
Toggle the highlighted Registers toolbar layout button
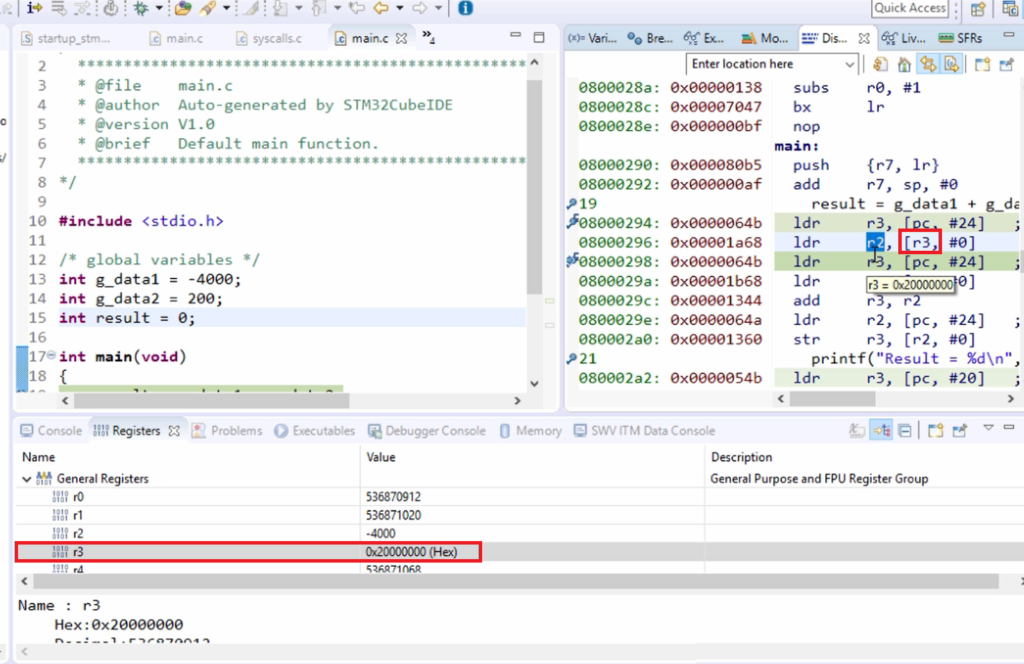882,430
